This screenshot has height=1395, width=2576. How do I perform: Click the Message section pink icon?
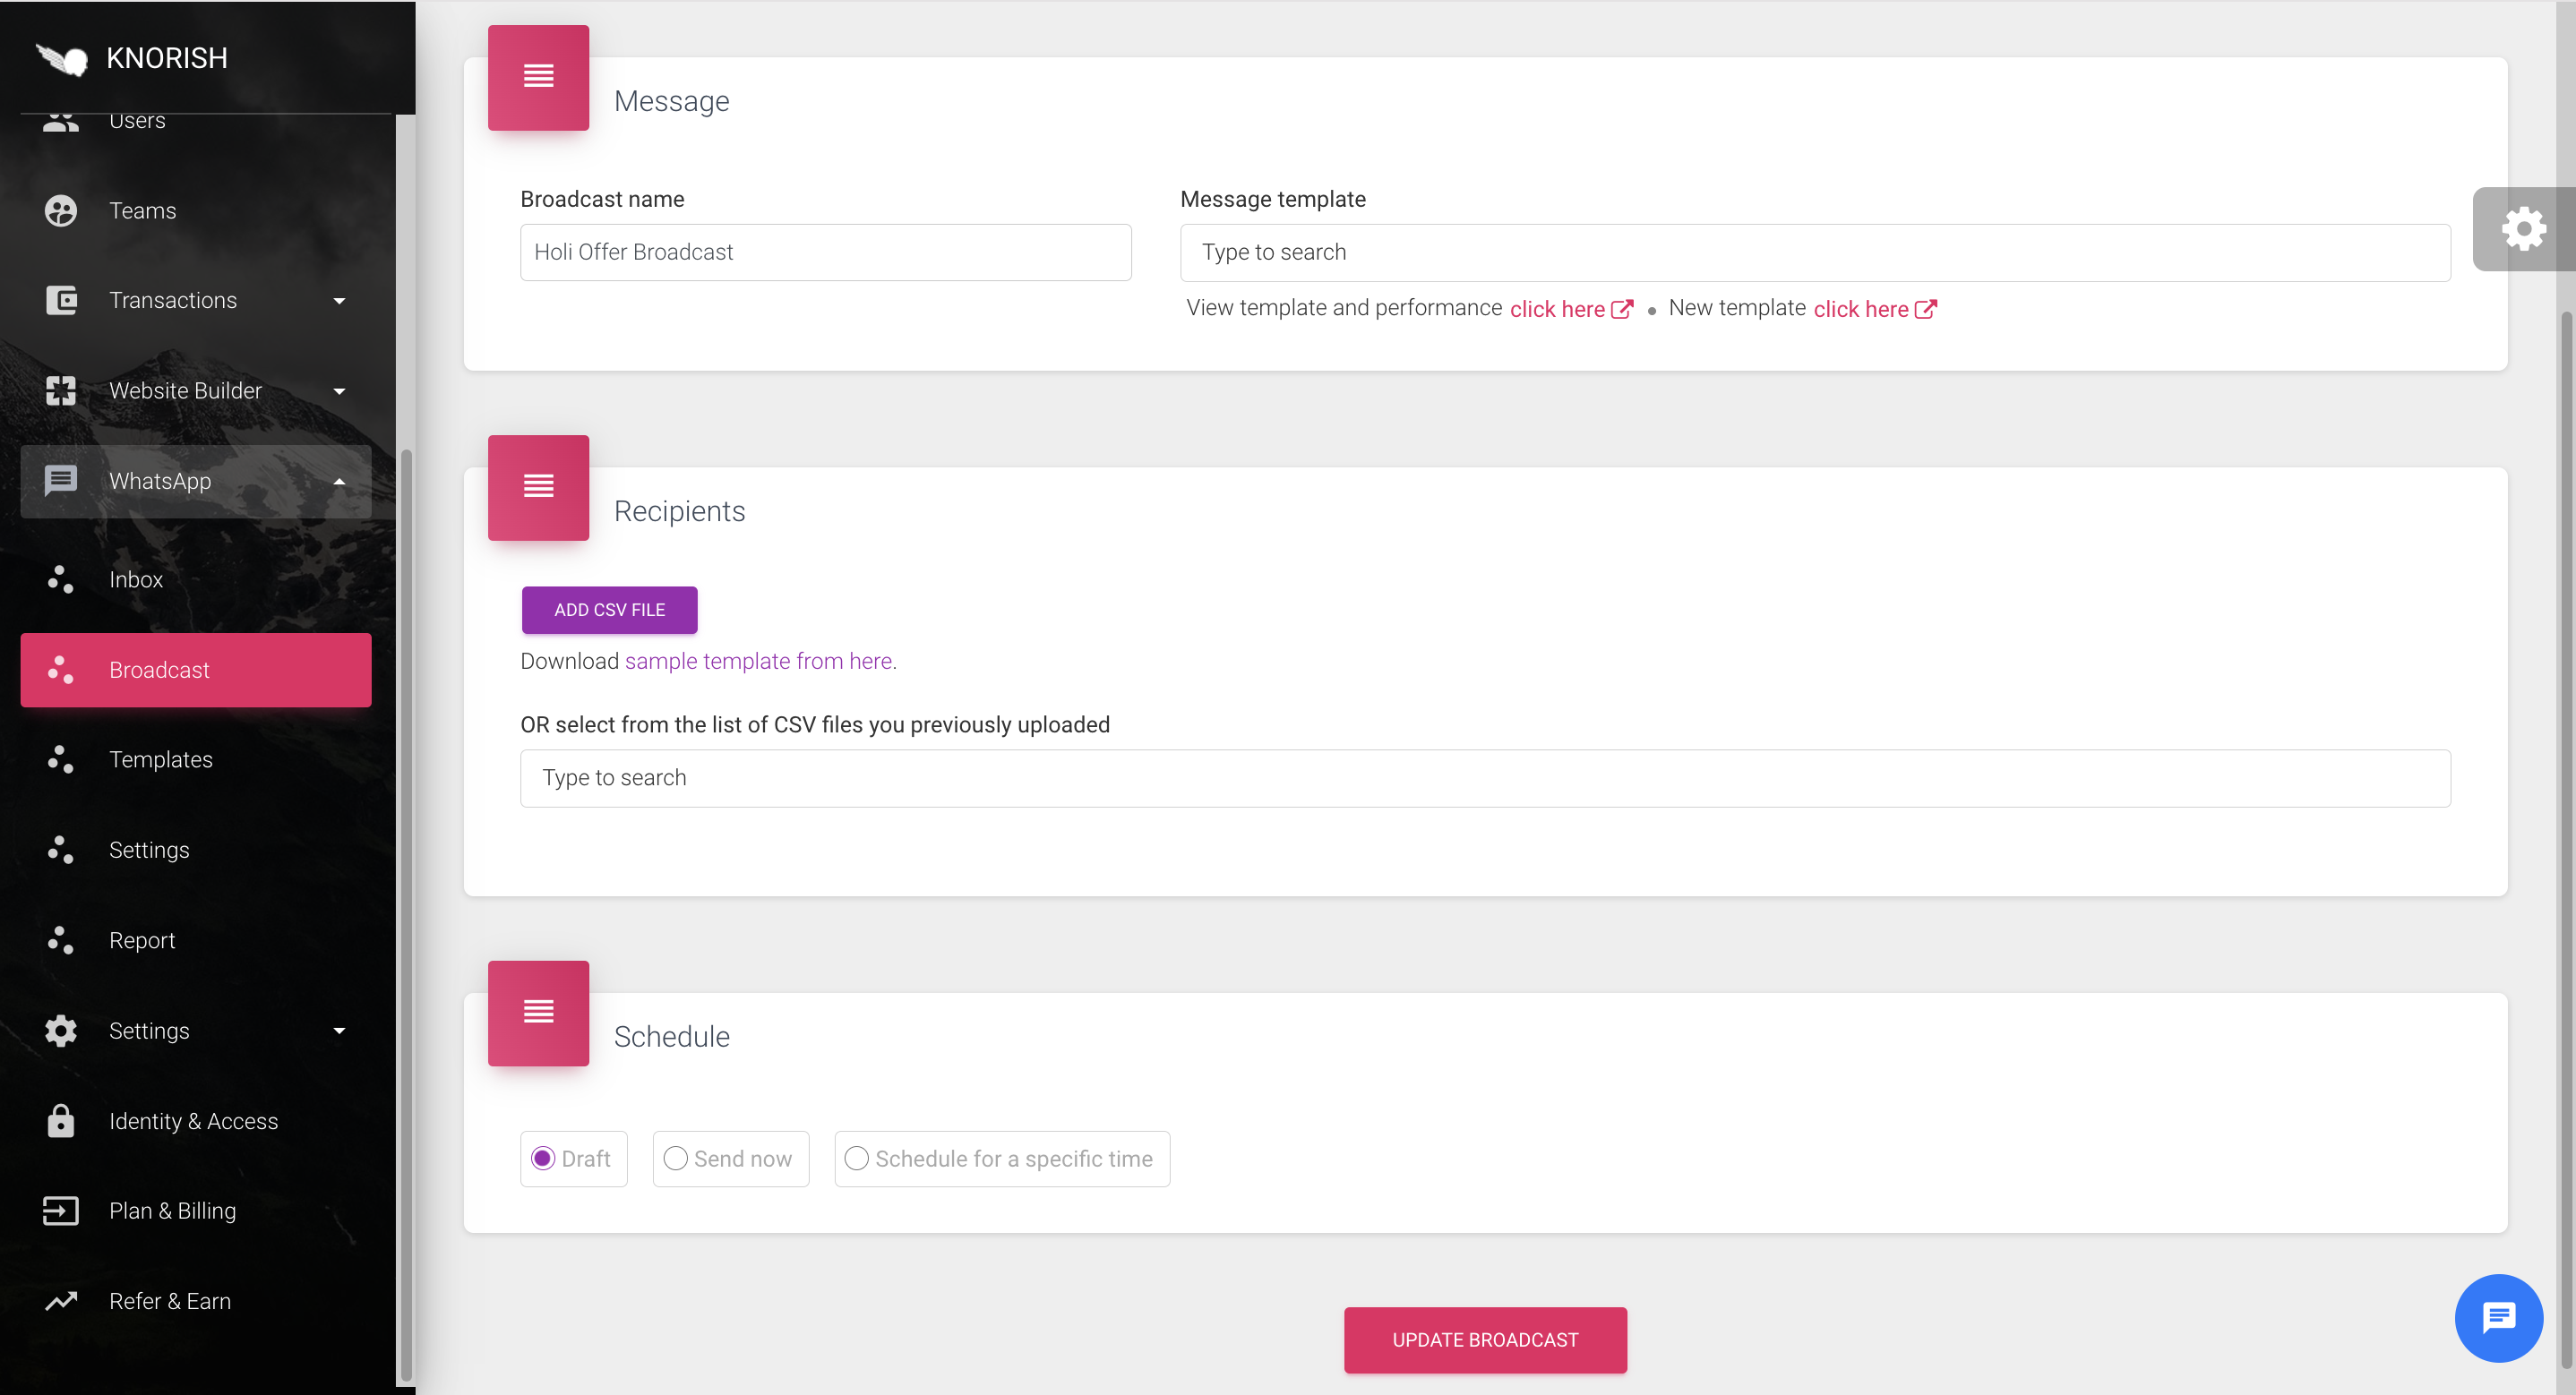(538, 77)
